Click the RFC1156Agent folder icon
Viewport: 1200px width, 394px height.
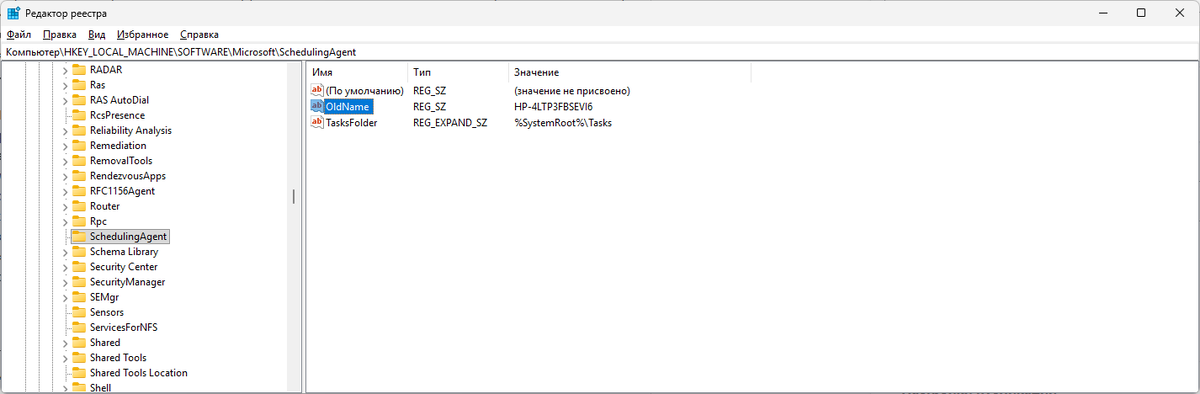(x=79, y=191)
